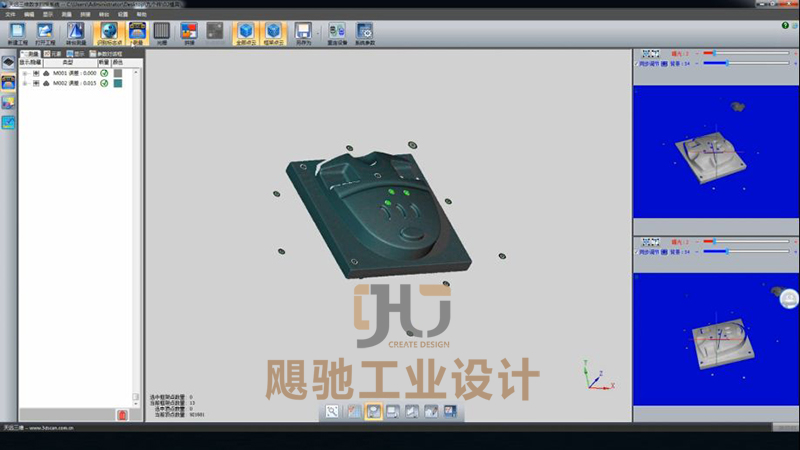Select the colorful surface icon in left sidebar
The image size is (800, 450).
tap(8, 103)
